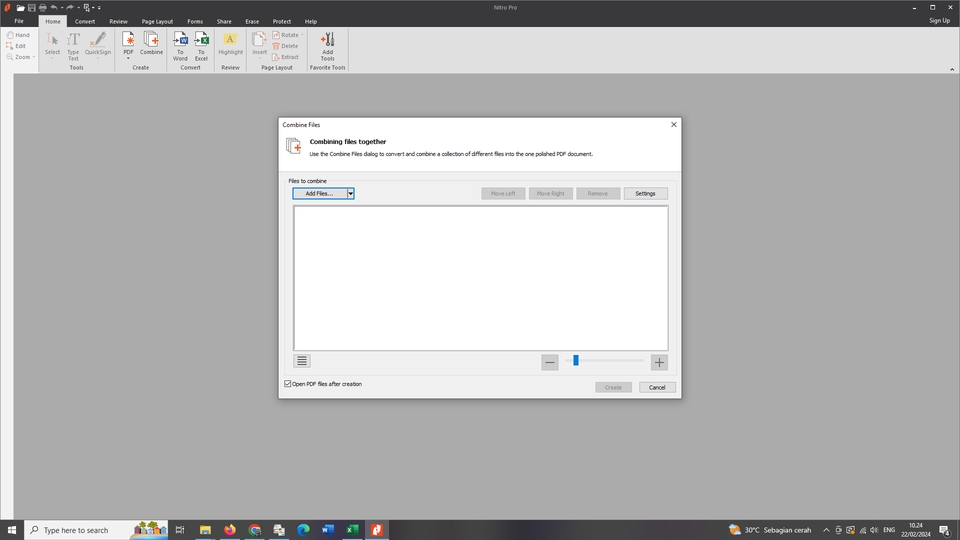Convert using the To Excel icon
This screenshot has width=960, height=540.
tap(201, 46)
